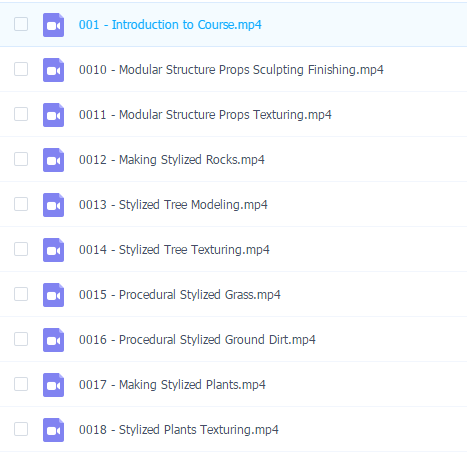Image resolution: width=467 pixels, height=455 pixels.
Task: Click video icon of 0011 Modular Structure Props Texturing
Action: (x=53, y=115)
